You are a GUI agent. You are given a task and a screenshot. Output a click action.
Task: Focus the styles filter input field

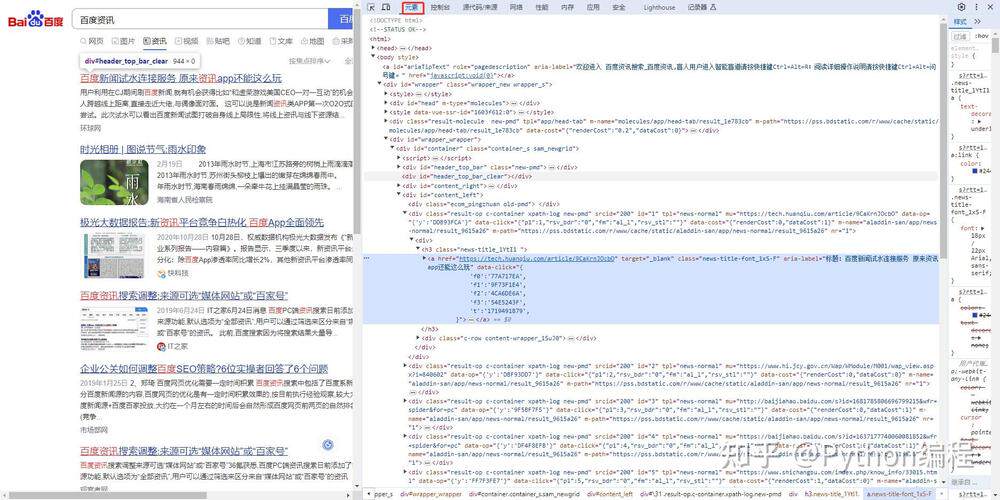pos(960,36)
